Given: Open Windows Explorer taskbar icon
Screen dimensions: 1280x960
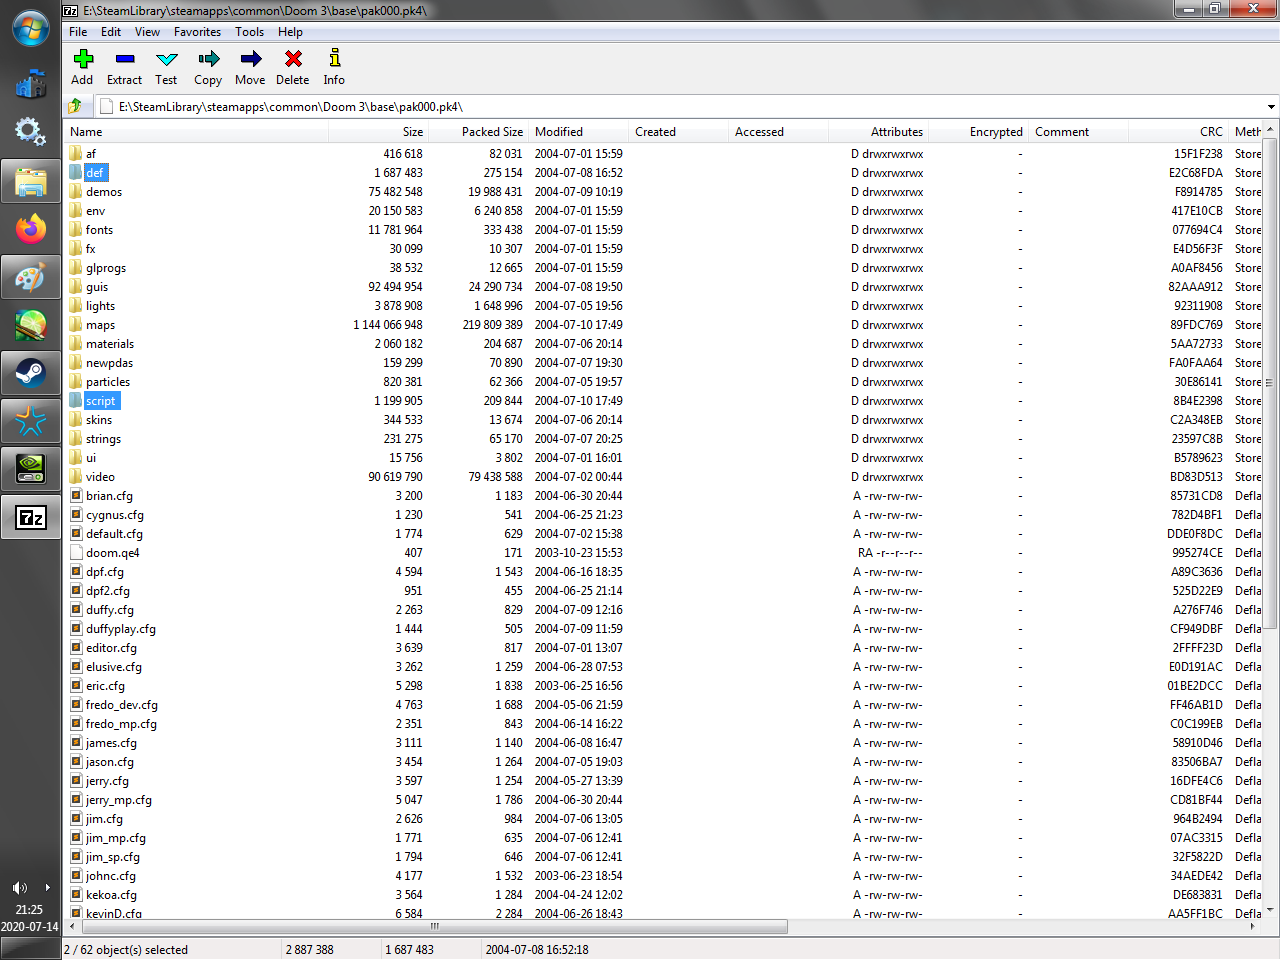Looking at the screenshot, I should (x=31, y=182).
